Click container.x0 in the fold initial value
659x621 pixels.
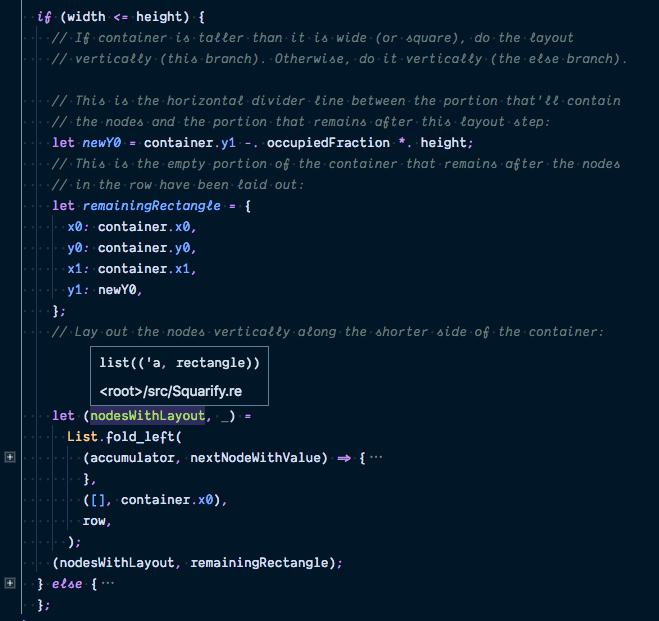pyautogui.click(x=167, y=500)
